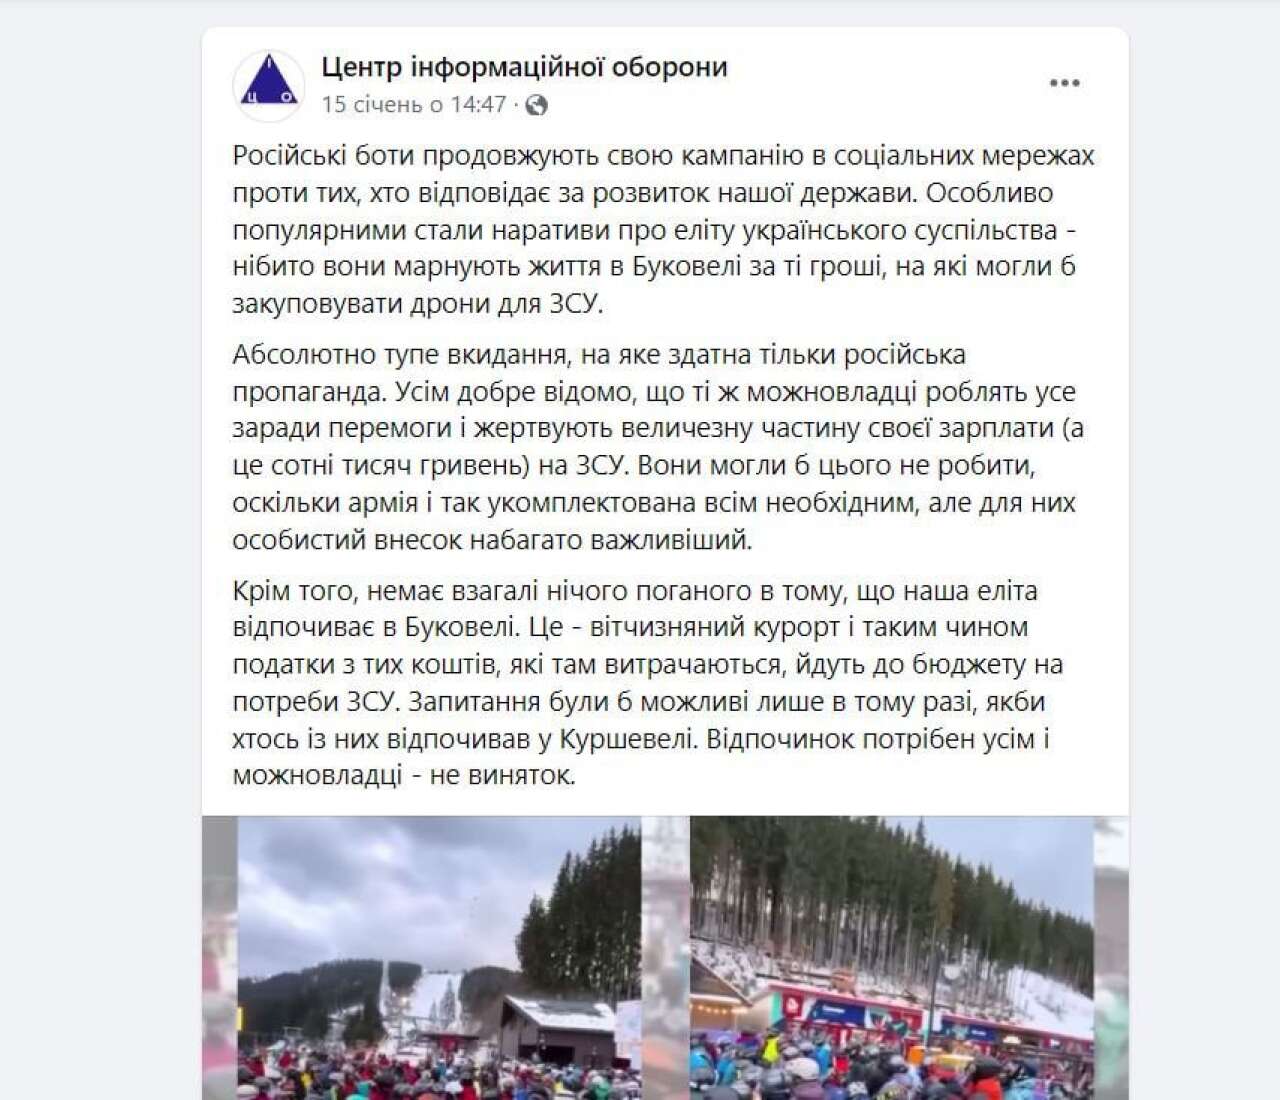Open post options three-dot menu
Screen dimensions: 1280x1100
pyautogui.click(x=1064, y=82)
